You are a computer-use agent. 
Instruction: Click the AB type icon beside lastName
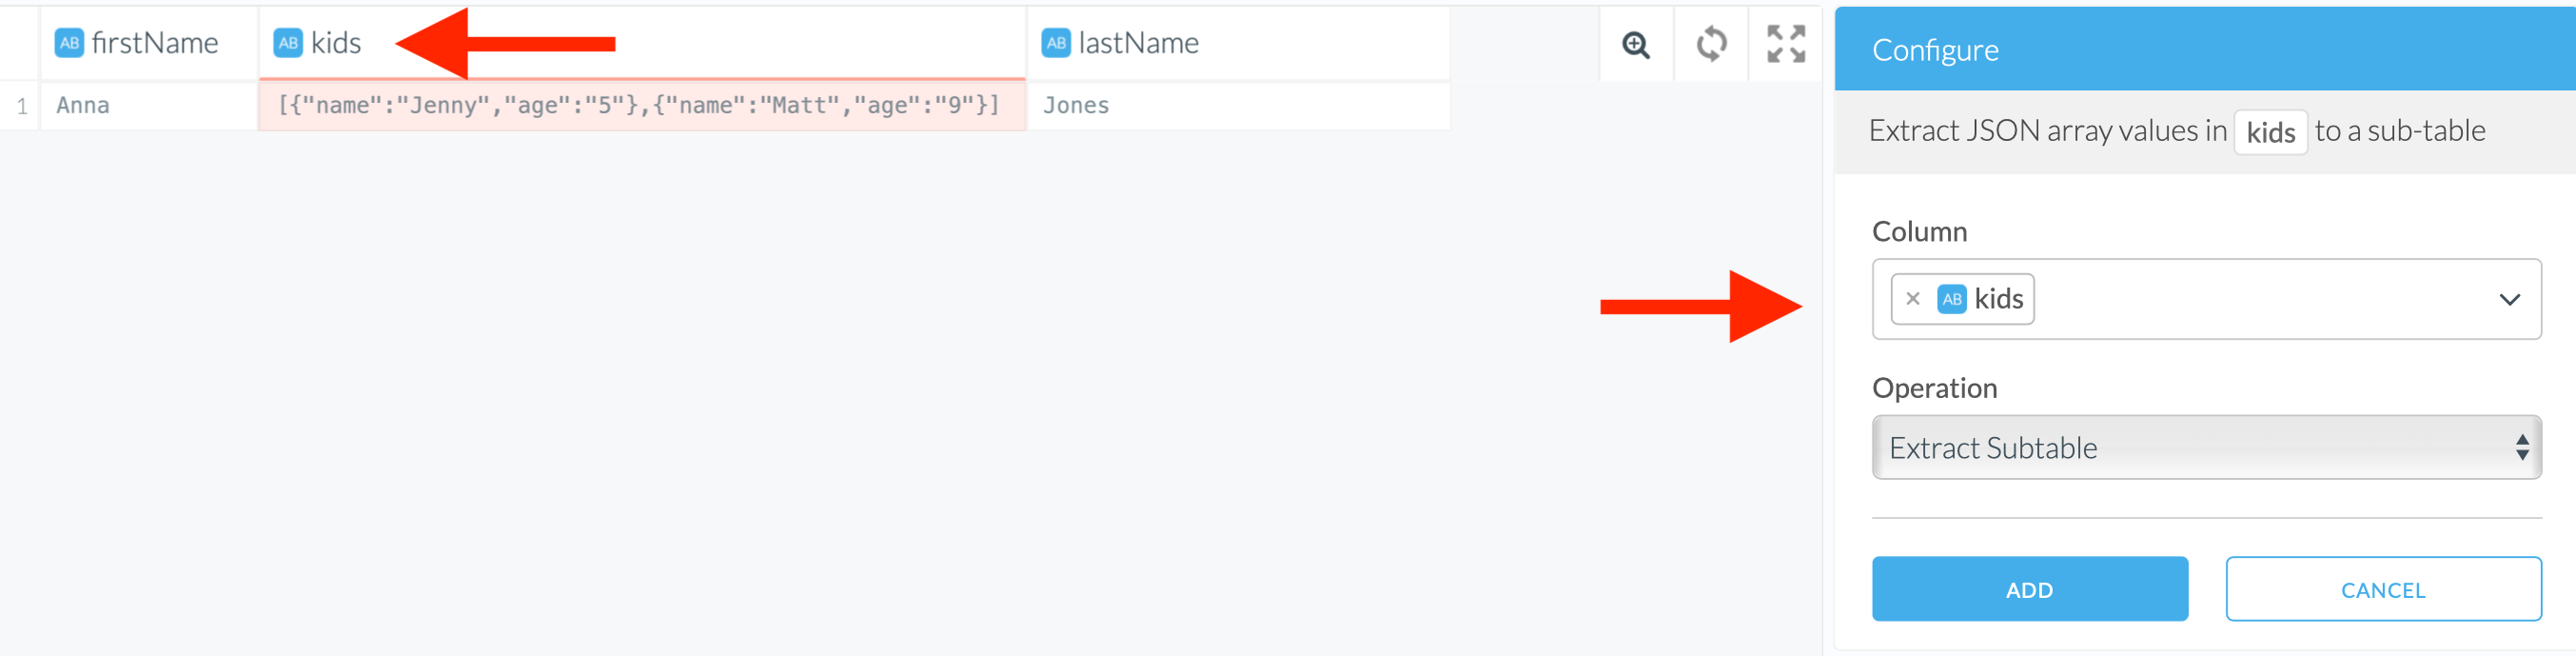click(1055, 43)
